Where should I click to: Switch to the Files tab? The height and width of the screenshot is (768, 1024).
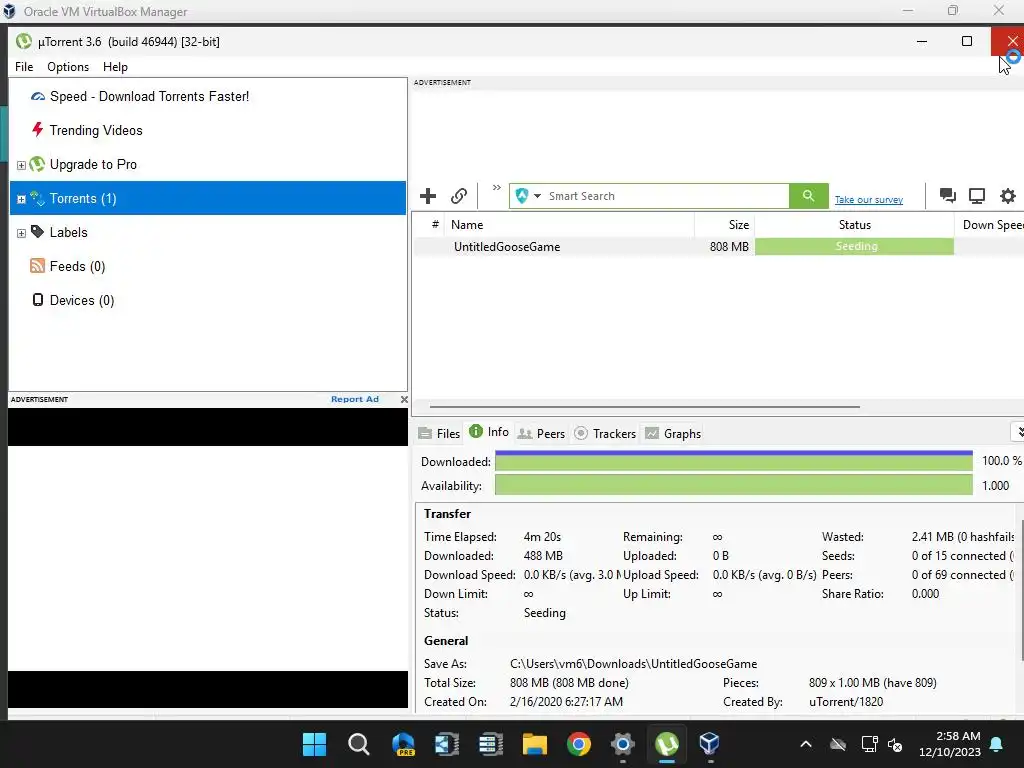440,434
